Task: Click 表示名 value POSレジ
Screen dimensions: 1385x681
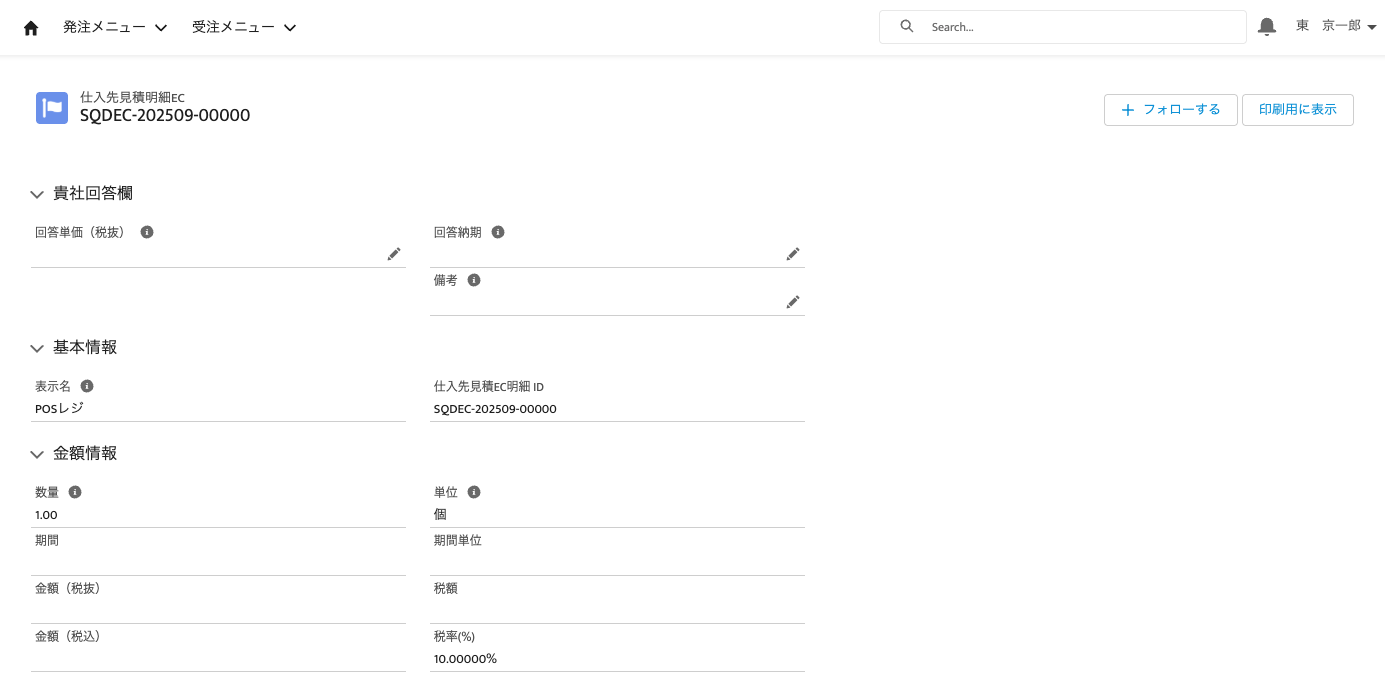Action: coord(59,409)
